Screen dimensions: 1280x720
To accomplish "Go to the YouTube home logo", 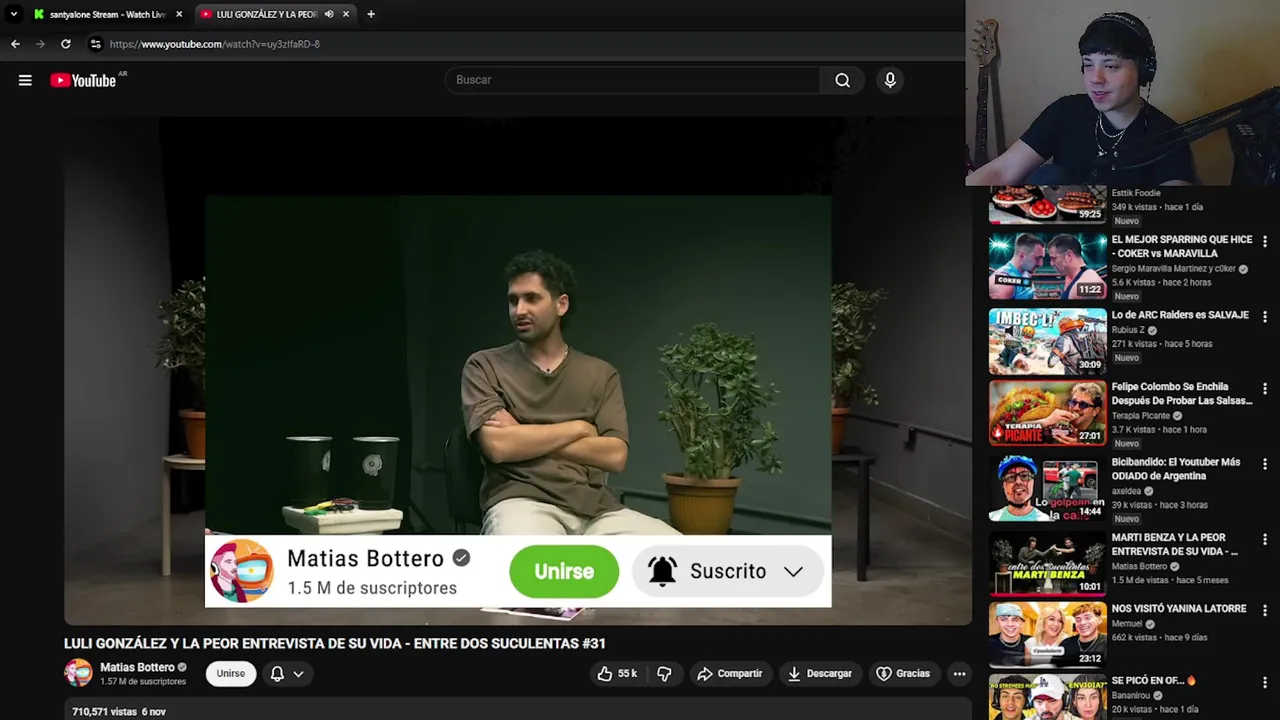I will tap(84, 80).
